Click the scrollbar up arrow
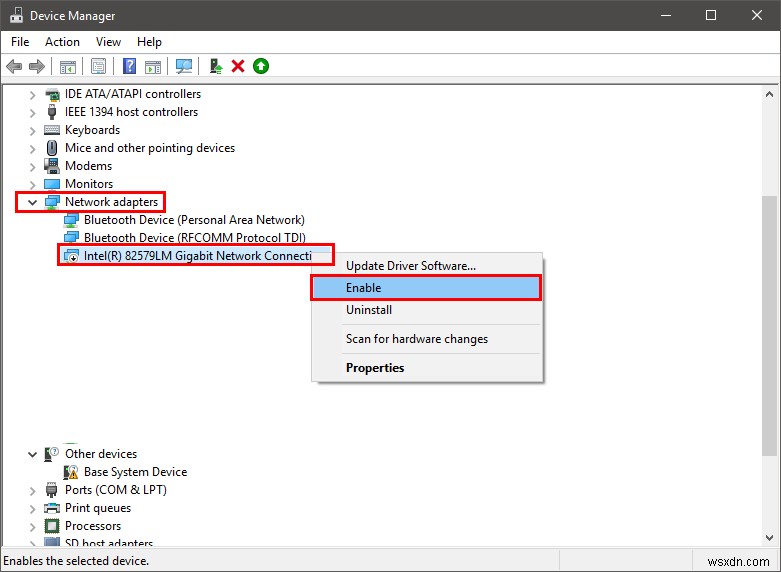This screenshot has width=781, height=572. click(769, 94)
